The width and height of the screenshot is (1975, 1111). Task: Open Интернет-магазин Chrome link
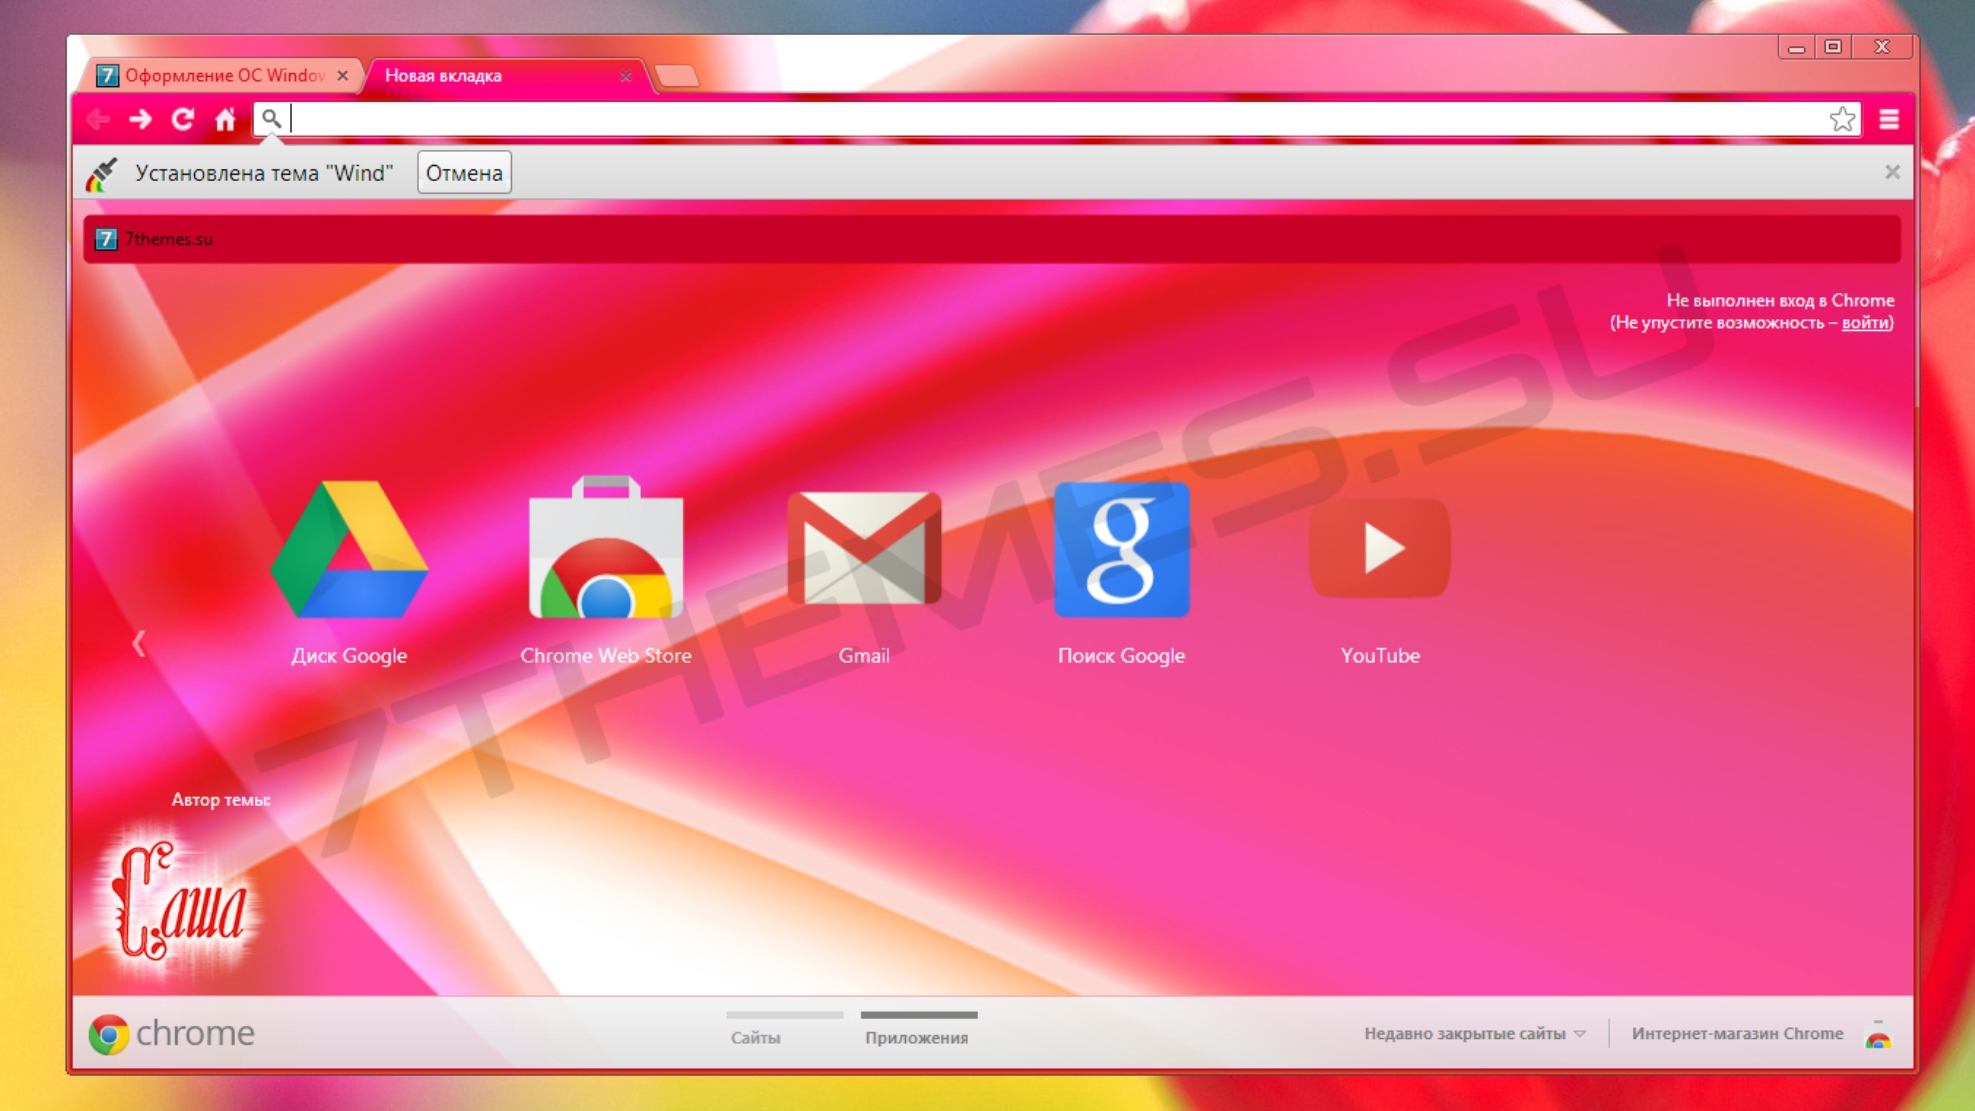click(x=1737, y=1033)
